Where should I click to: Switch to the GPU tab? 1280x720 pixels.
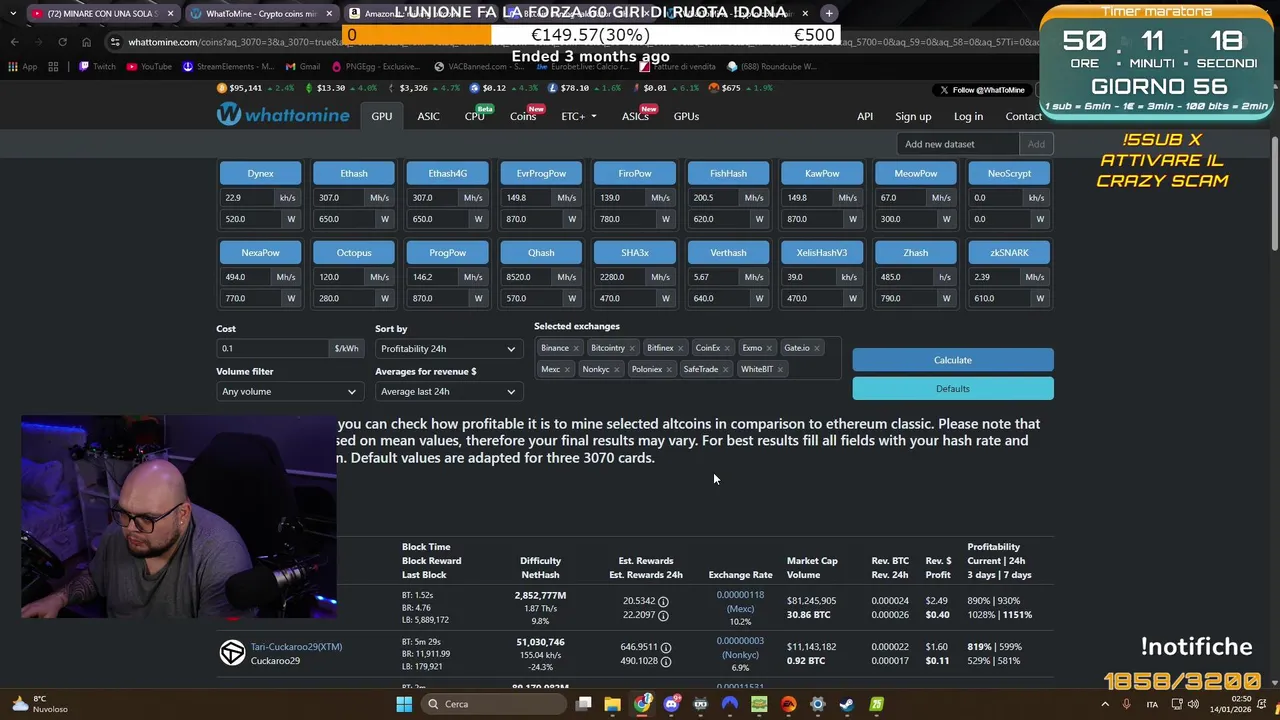pyautogui.click(x=382, y=116)
